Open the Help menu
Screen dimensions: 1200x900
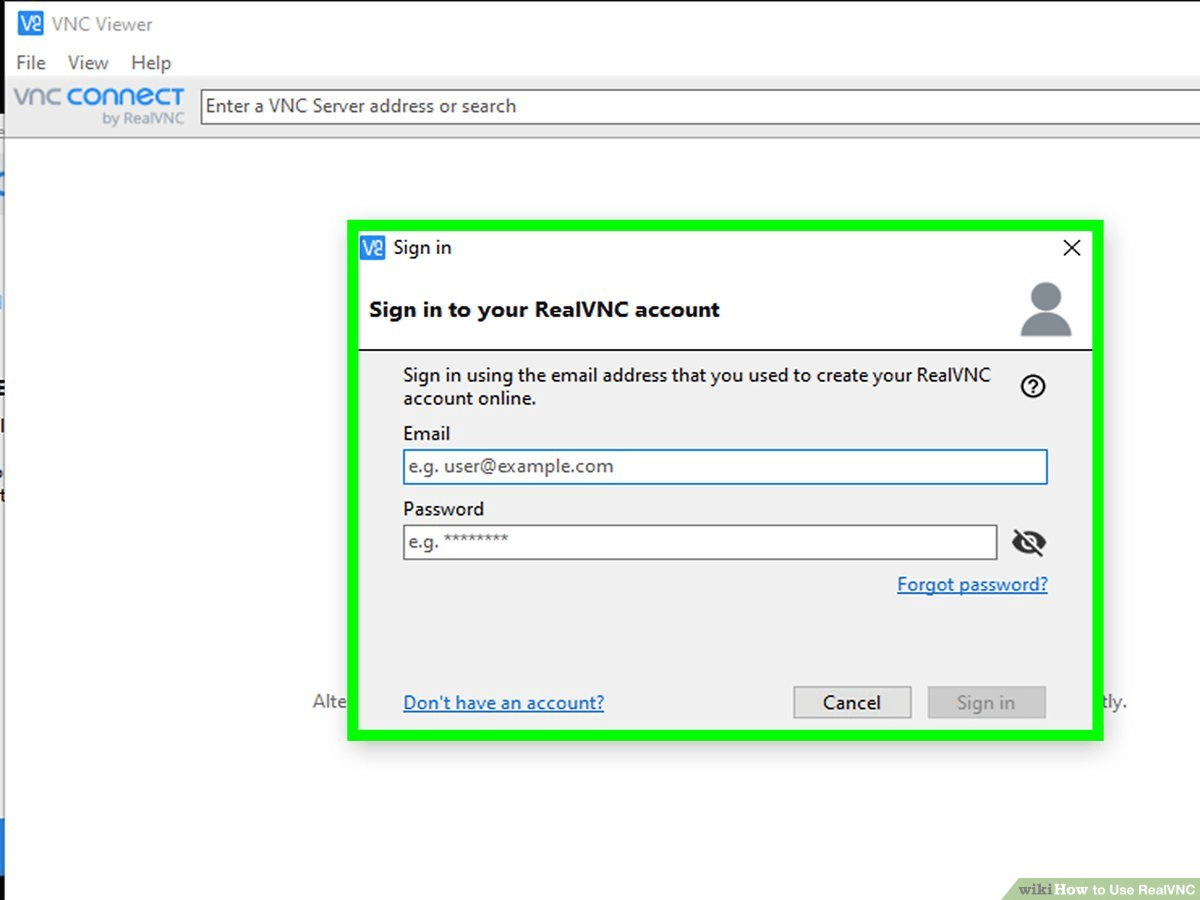point(151,62)
